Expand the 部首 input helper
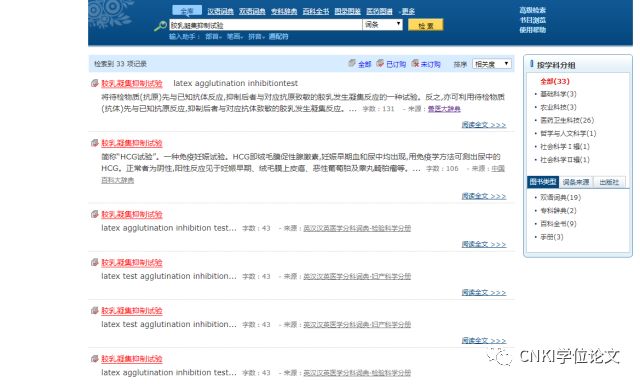Viewport: 640px width, 384px height. (x=213, y=37)
